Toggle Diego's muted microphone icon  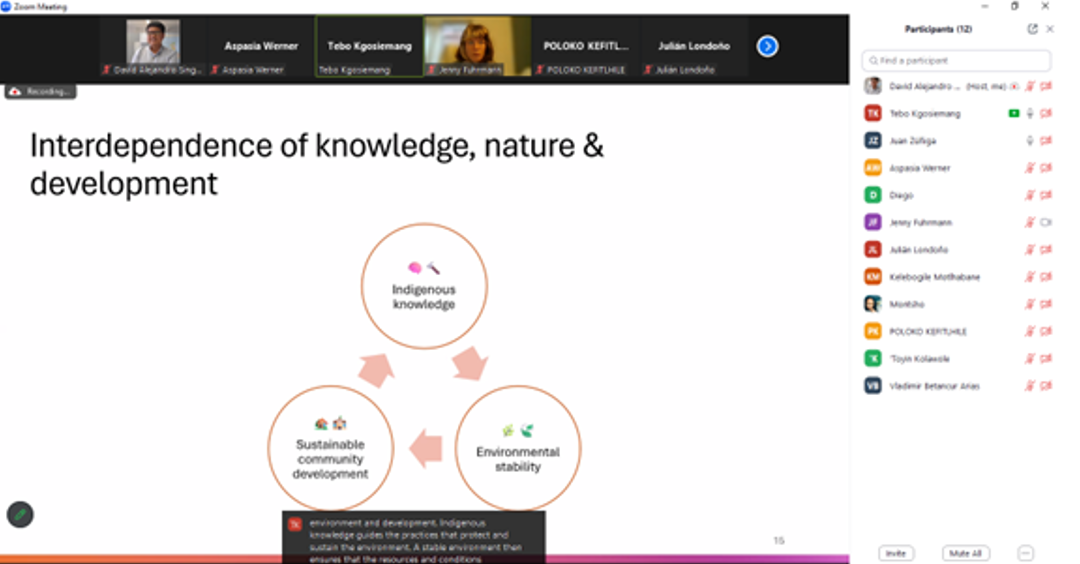coord(1030,195)
